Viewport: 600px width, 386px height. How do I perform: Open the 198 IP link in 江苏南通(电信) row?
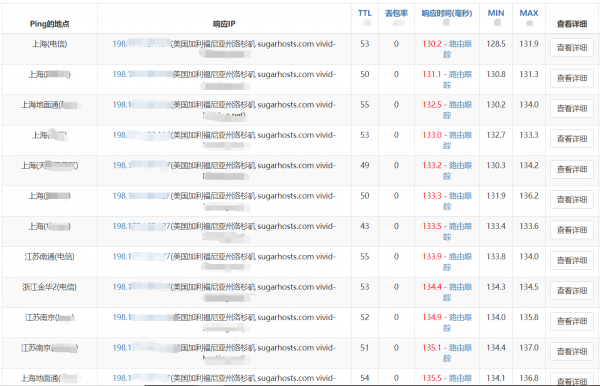click(x=141, y=256)
